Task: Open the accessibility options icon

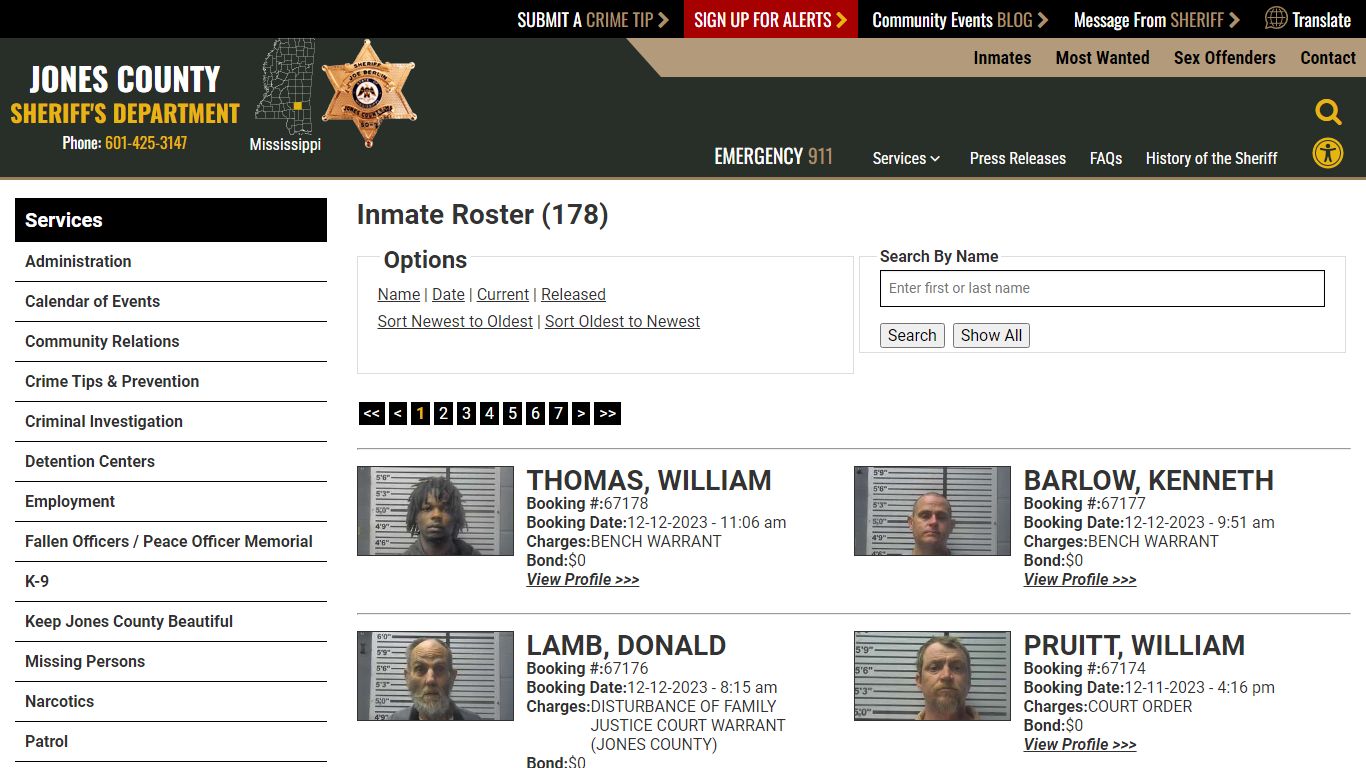Action: coord(1328,154)
